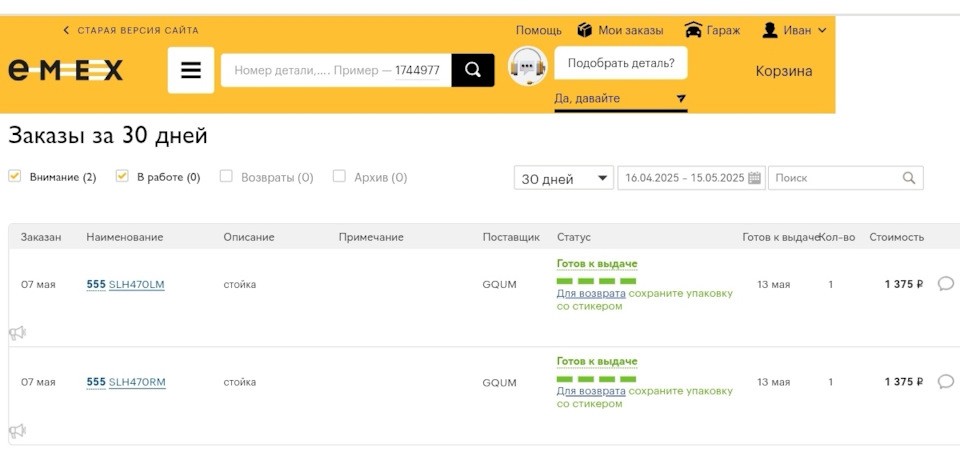The image size is (960, 464).
Task: Go to Мои заказы
Action: 620,30
